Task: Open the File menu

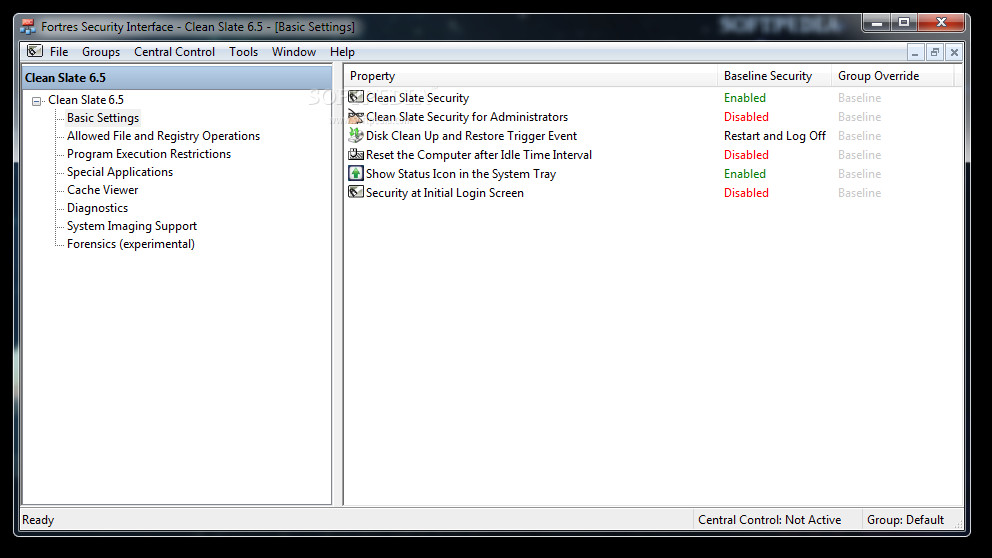Action: pos(59,52)
